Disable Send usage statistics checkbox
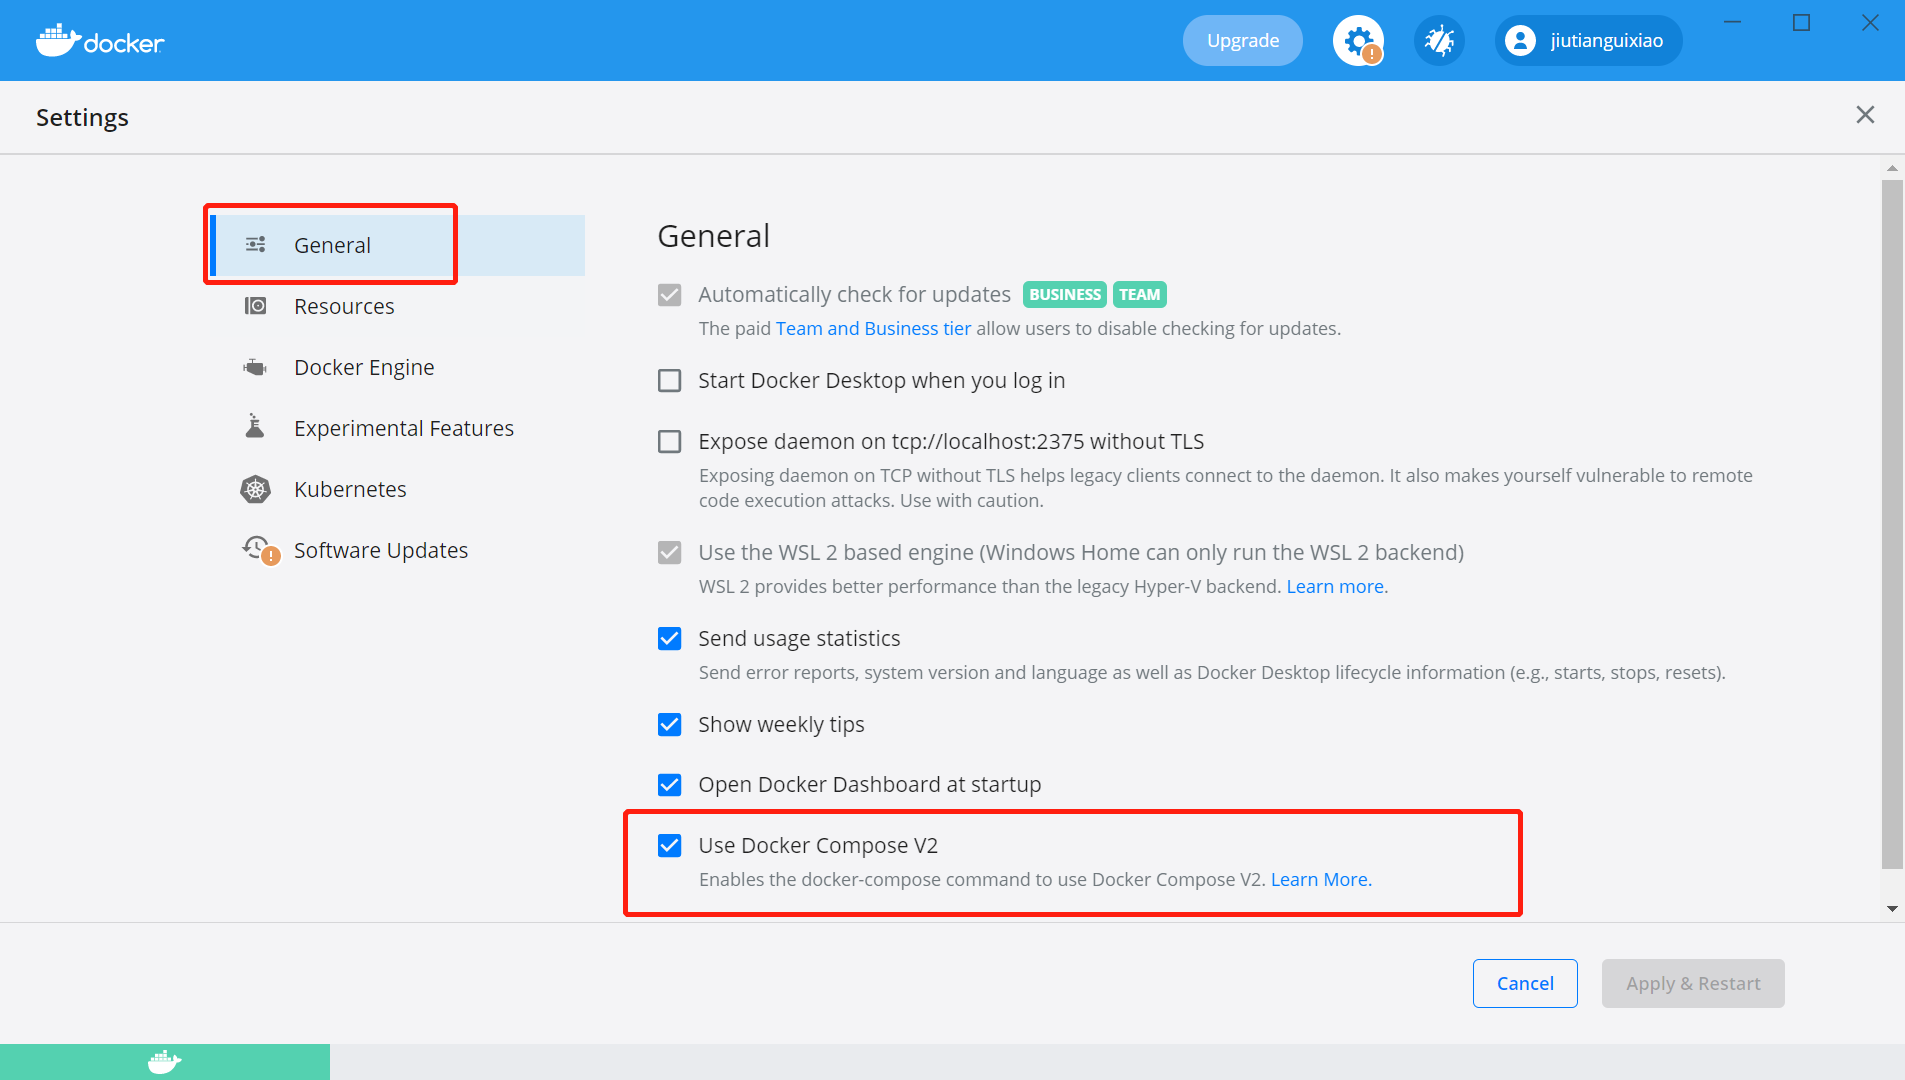The image size is (1905, 1080). pos(670,639)
